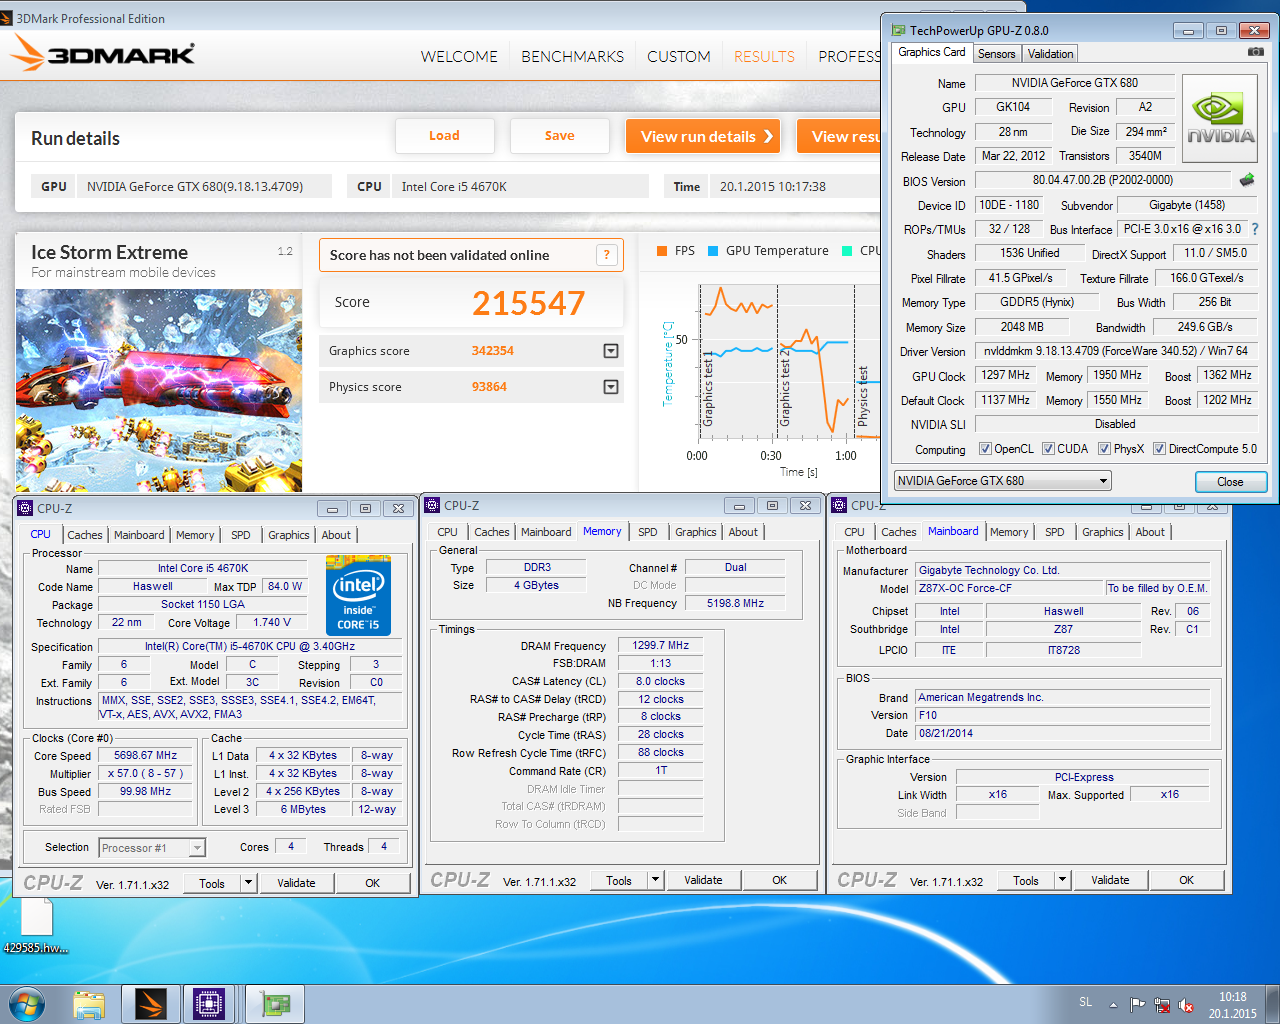1280x1024 pixels.
Task: Open the 429585.hw desktop file icon
Action: tap(36, 926)
